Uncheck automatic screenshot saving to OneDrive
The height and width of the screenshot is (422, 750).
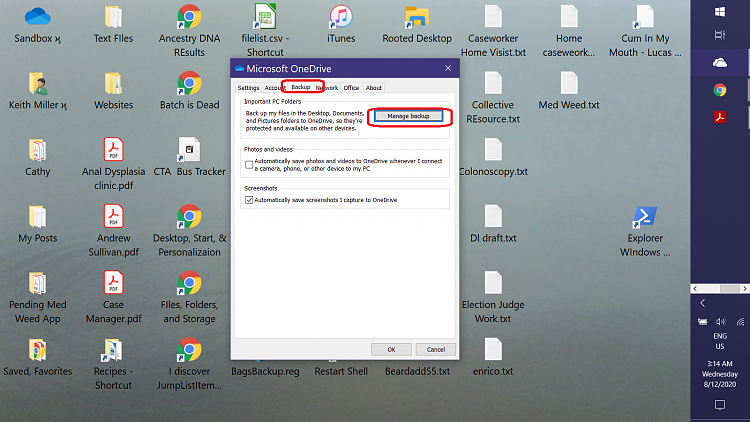249,200
